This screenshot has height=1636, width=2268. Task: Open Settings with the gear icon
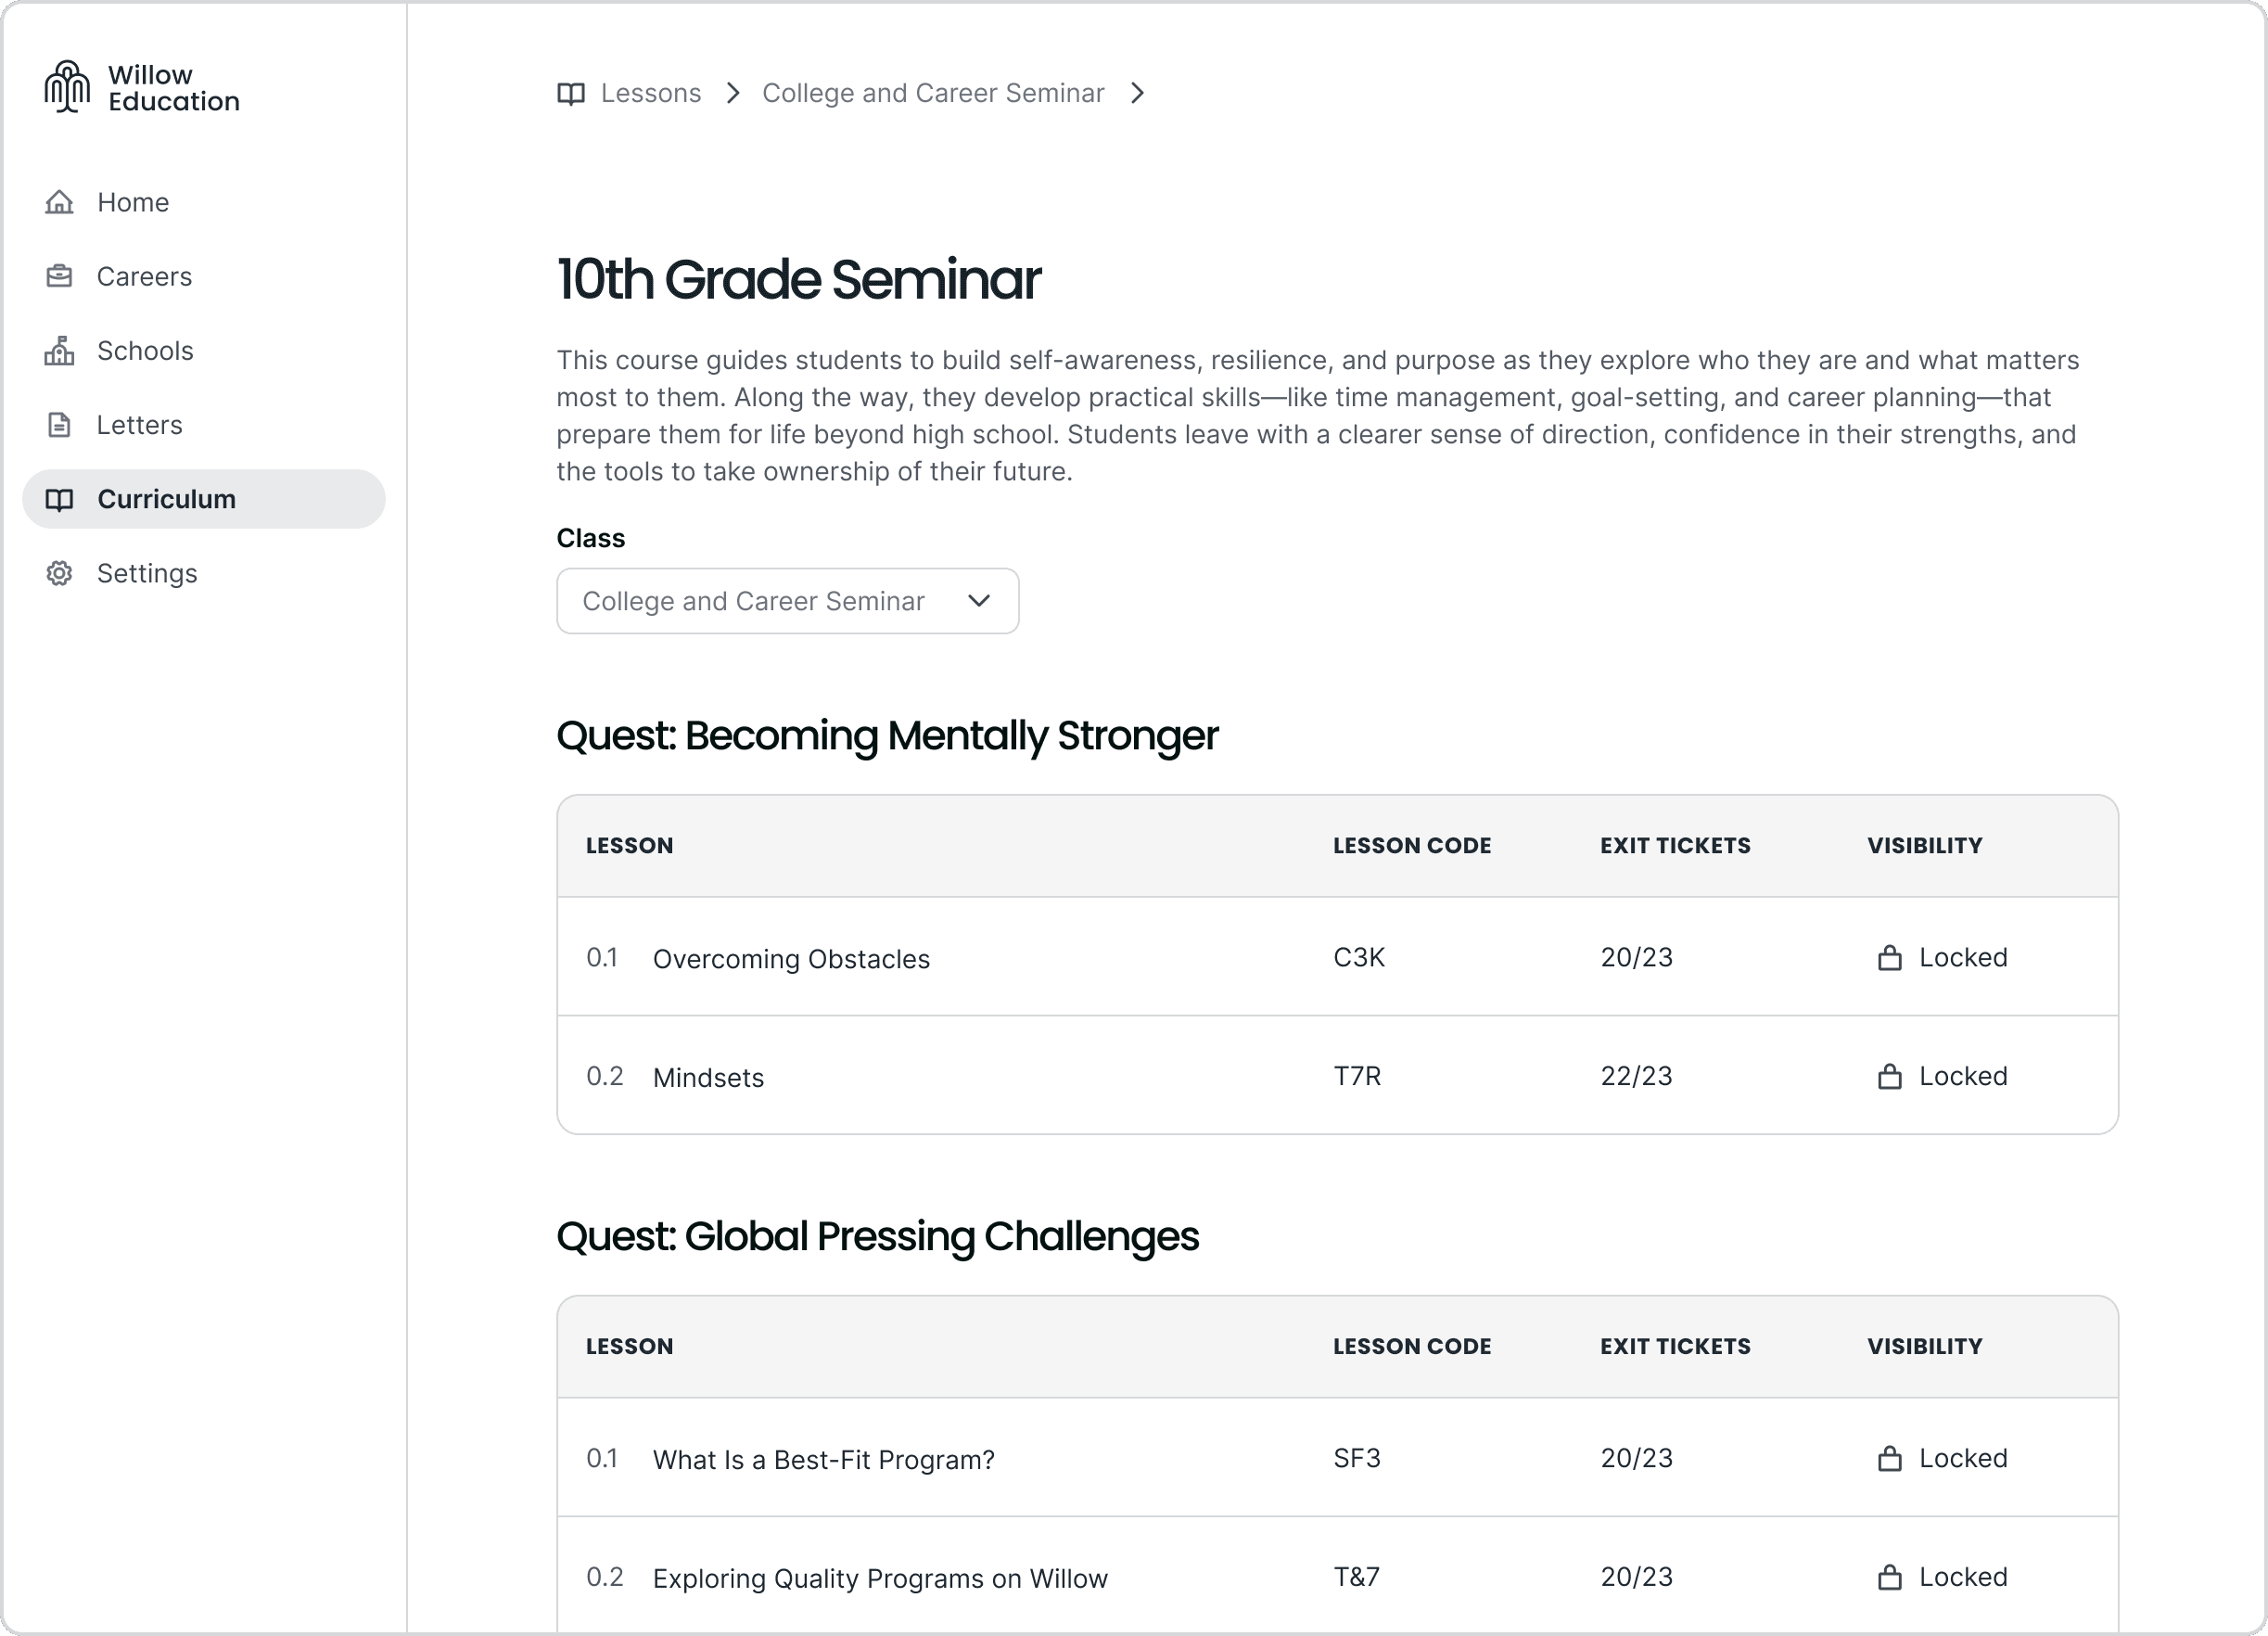click(60, 573)
